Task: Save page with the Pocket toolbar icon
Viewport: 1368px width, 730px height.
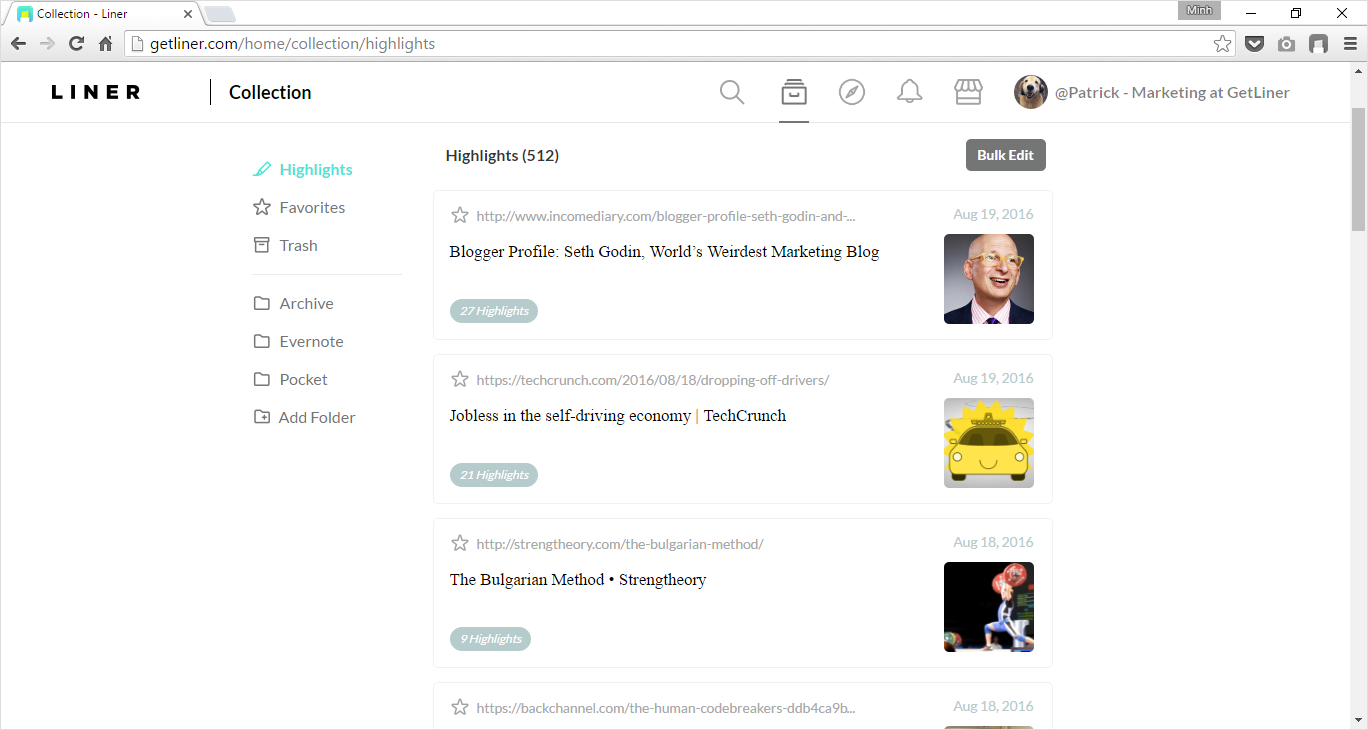Action: 1254,43
